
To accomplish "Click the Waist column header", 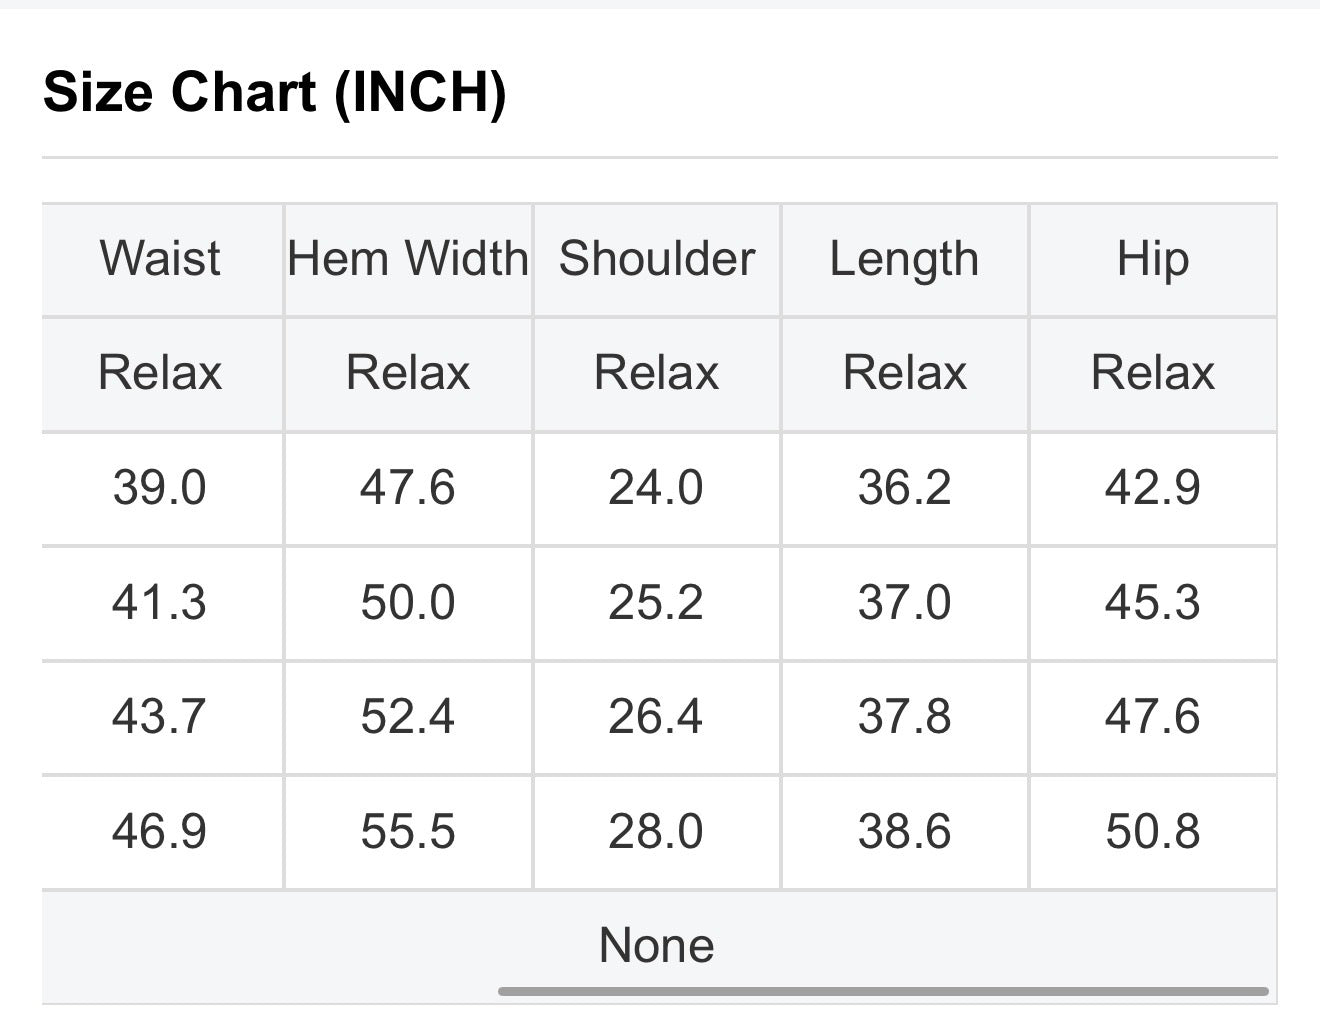I will pos(160,259).
